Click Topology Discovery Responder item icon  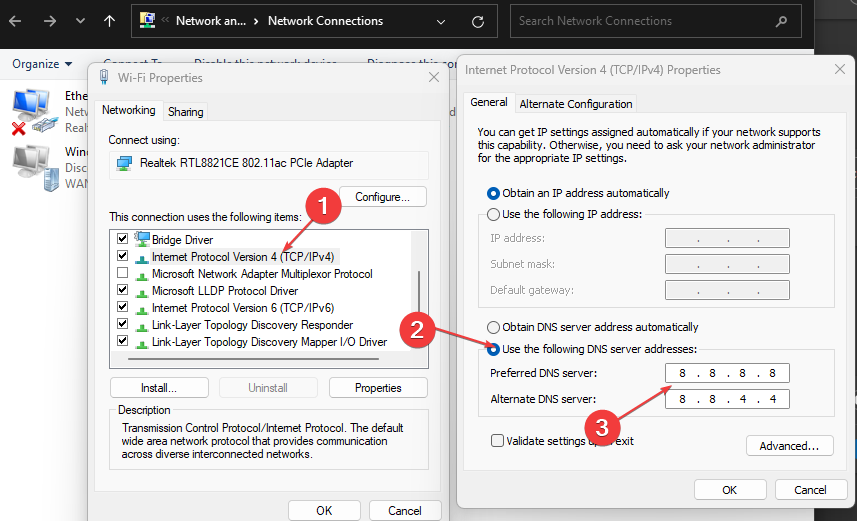142,326
